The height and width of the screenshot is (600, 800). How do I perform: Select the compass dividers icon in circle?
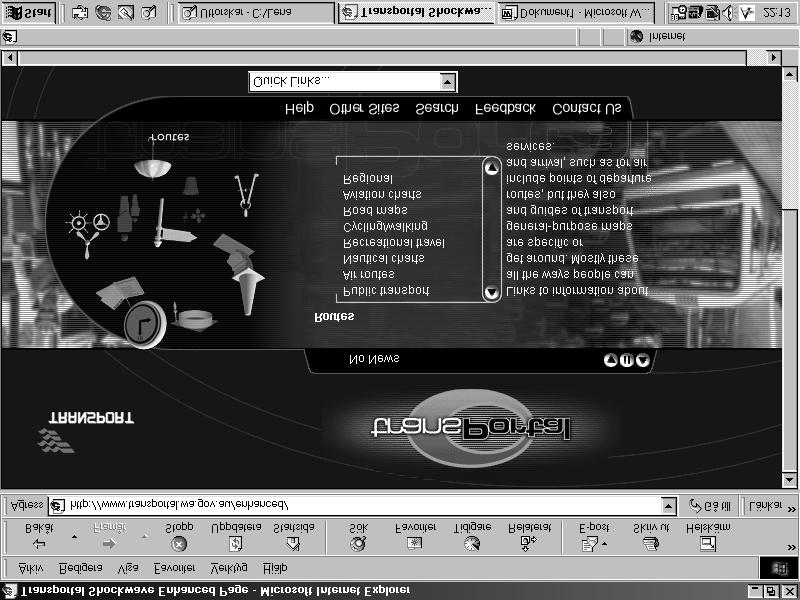pos(246,195)
